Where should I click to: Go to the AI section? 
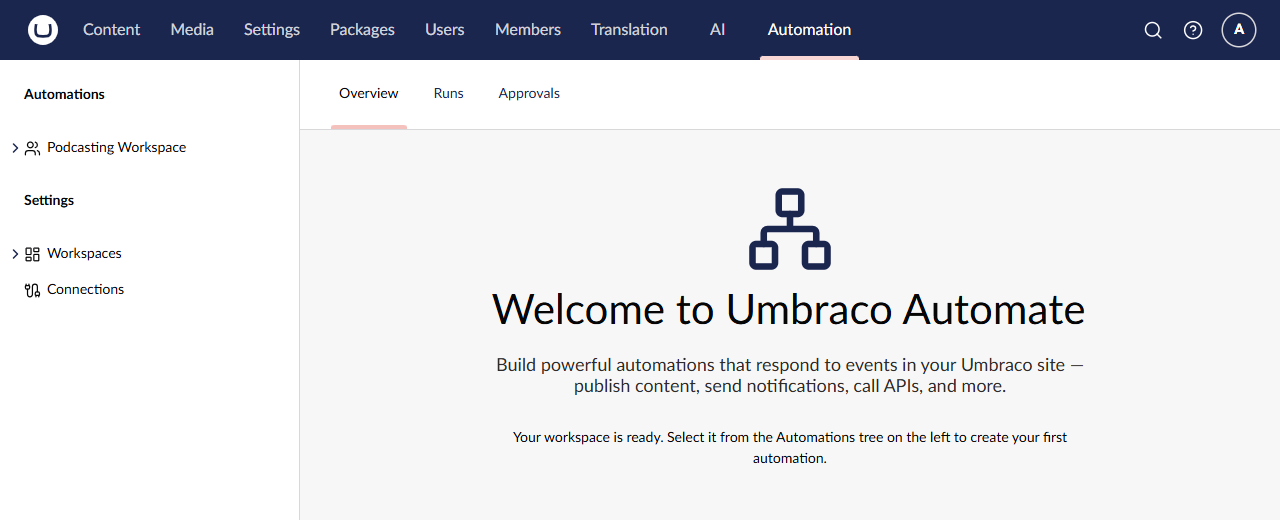coord(717,30)
